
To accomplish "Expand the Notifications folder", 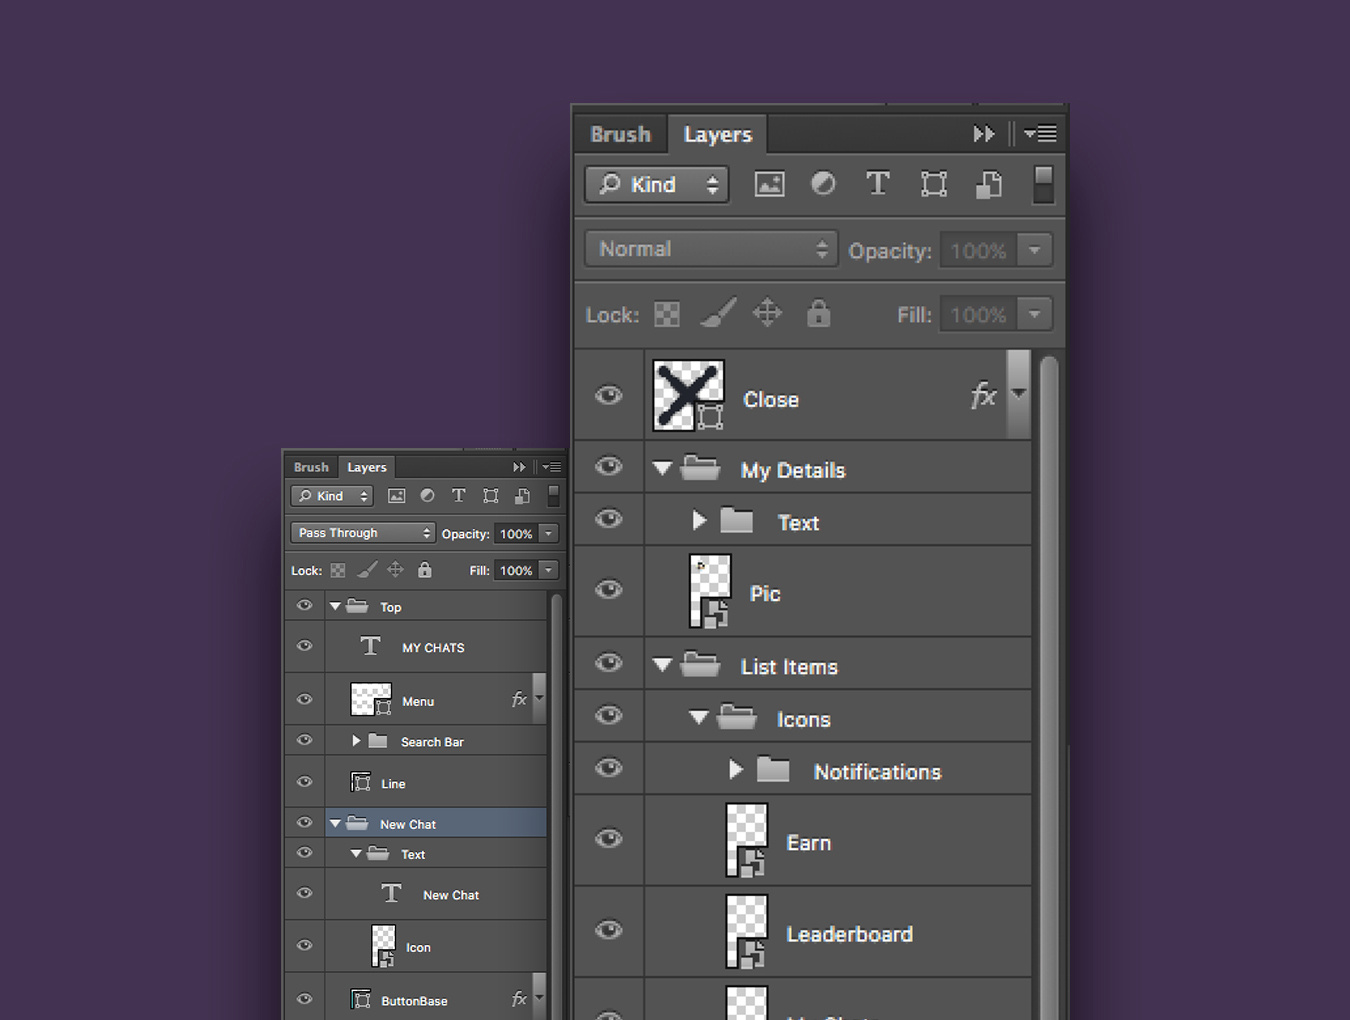I will coord(736,770).
